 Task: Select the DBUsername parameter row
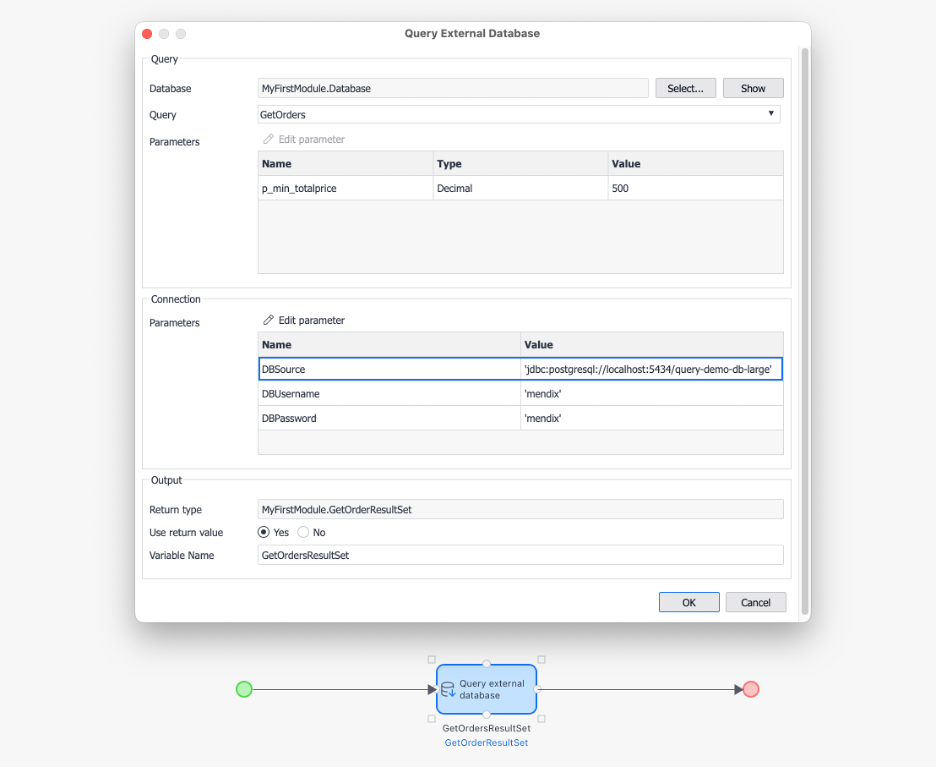click(x=521, y=394)
